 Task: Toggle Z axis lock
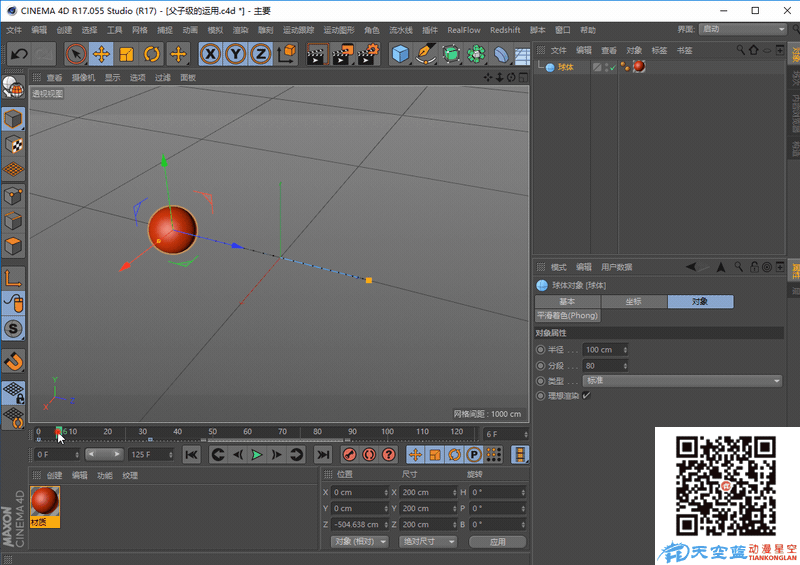pyautogui.click(x=261, y=54)
